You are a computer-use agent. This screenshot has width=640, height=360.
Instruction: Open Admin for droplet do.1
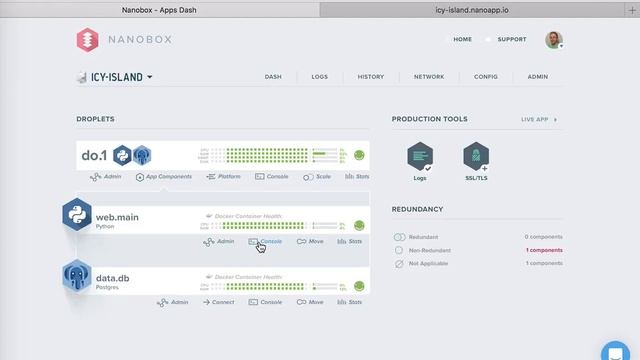click(106, 177)
